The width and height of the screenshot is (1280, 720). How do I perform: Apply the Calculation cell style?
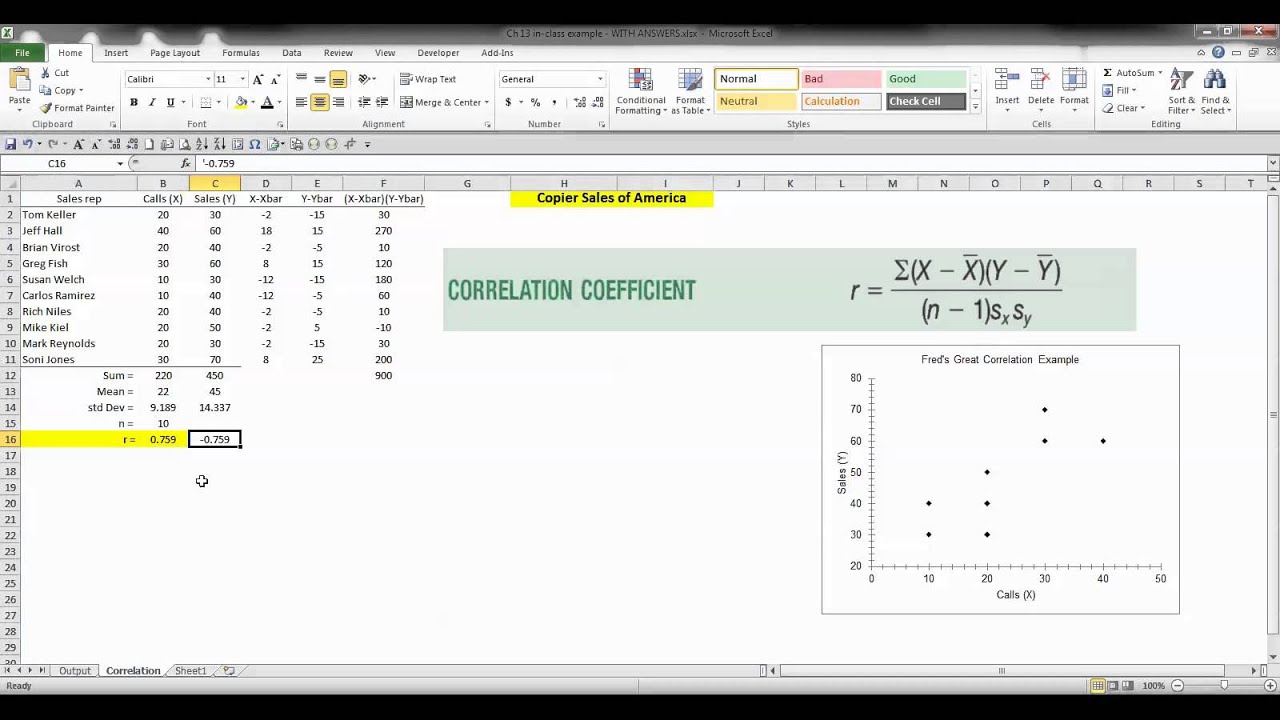840,101
